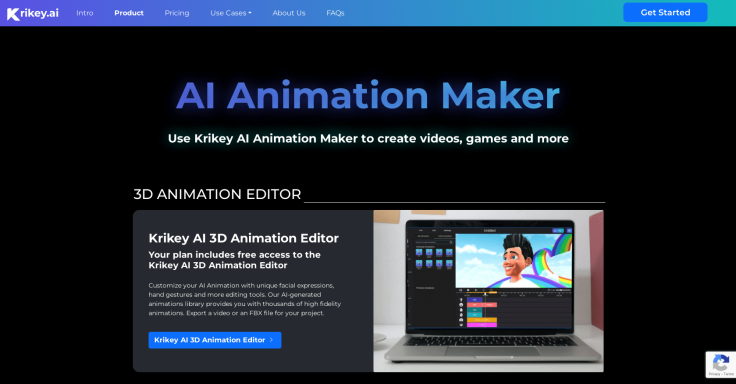Select the Product nav item
The width and height of the screenshot is (736, 384).
(129, 13)
